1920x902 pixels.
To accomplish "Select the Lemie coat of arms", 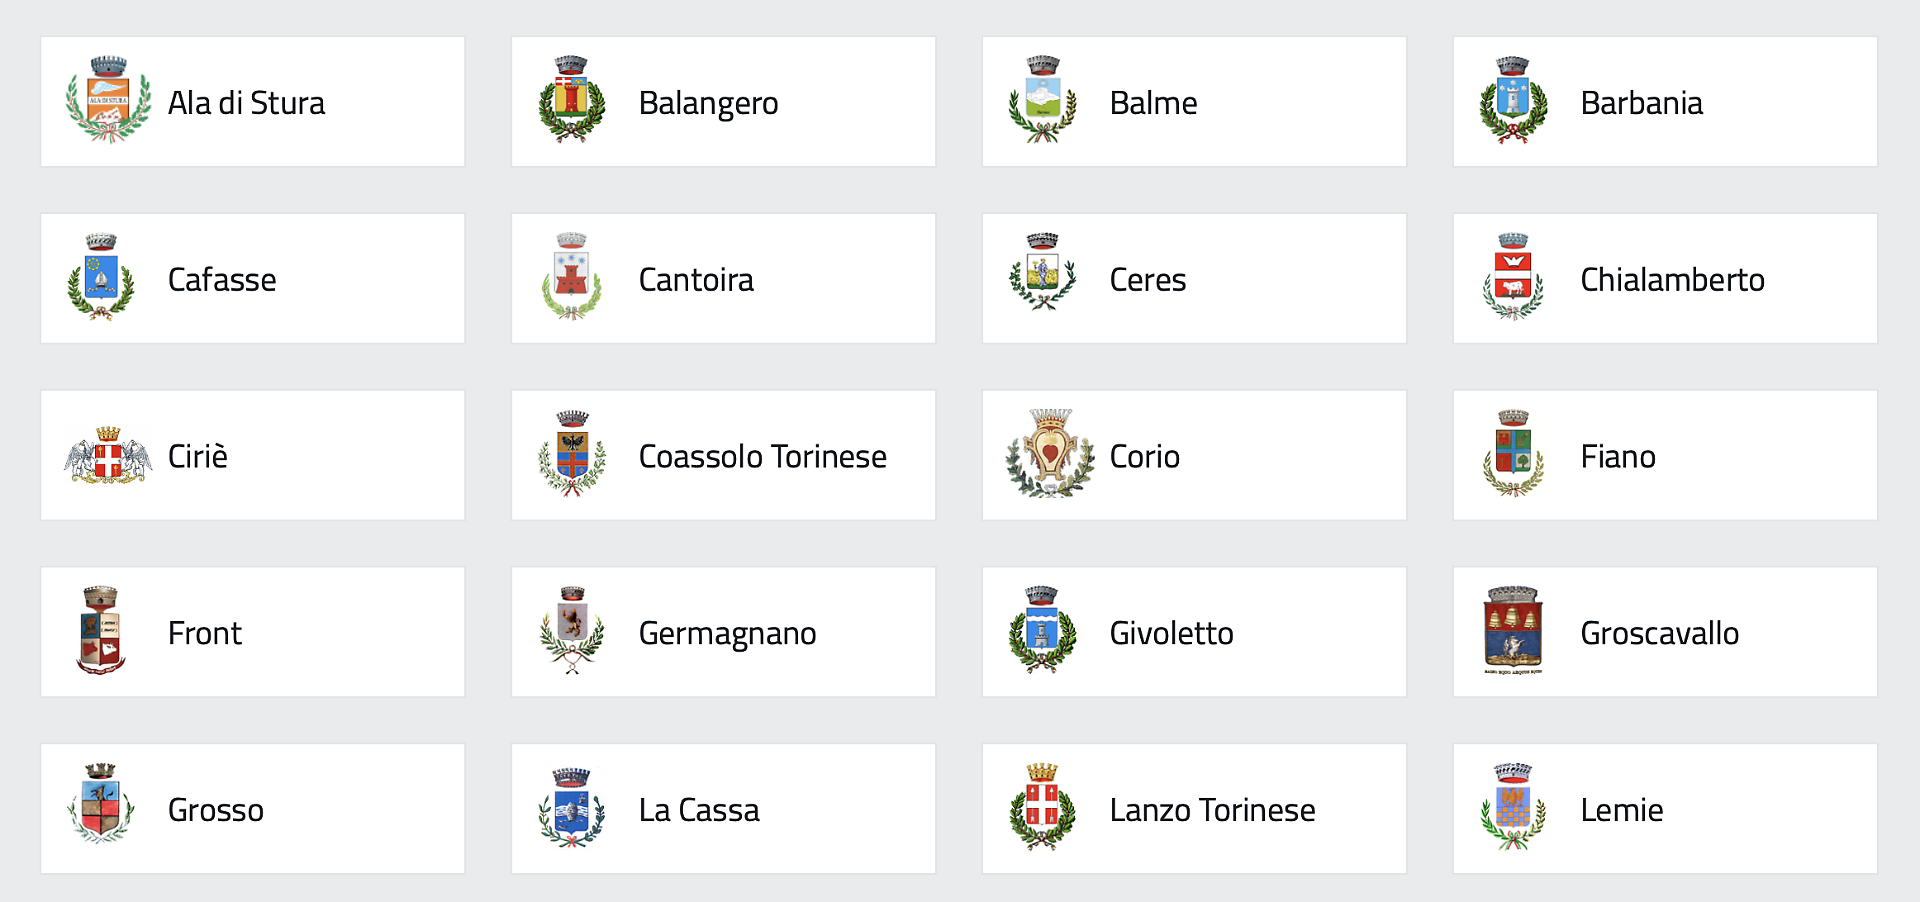I will tap(1513, 808).
